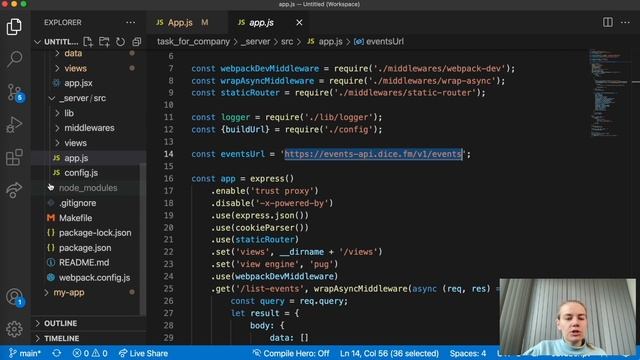
Task: Click Ln 14, Col 56 cursor position indicator
Action: tap(389, 353)
